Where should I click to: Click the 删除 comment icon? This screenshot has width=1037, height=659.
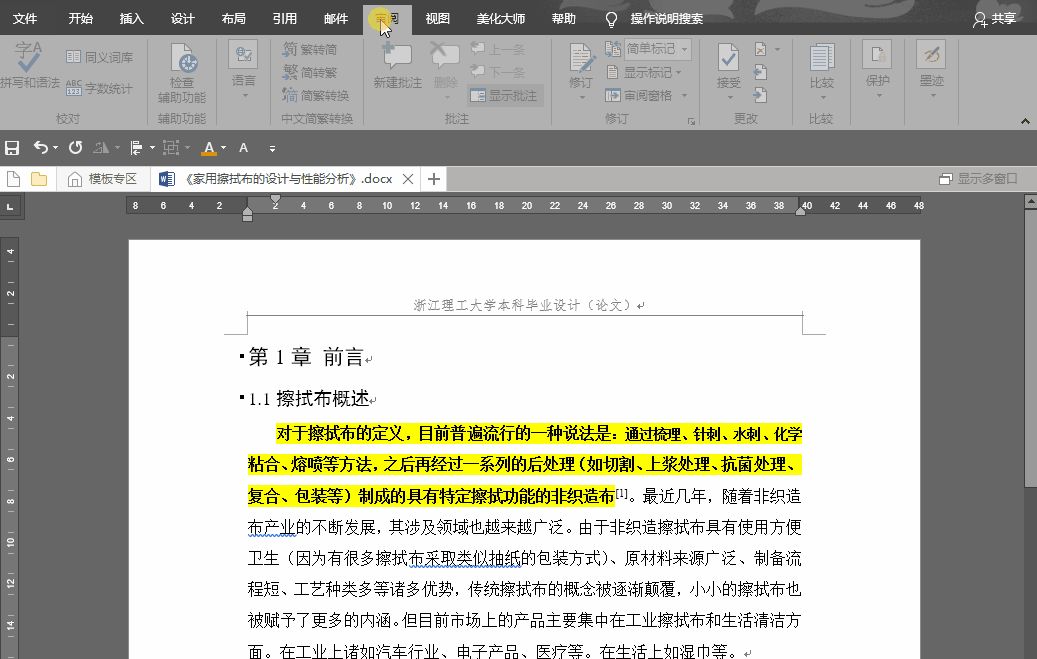click(x=445, y=54)
